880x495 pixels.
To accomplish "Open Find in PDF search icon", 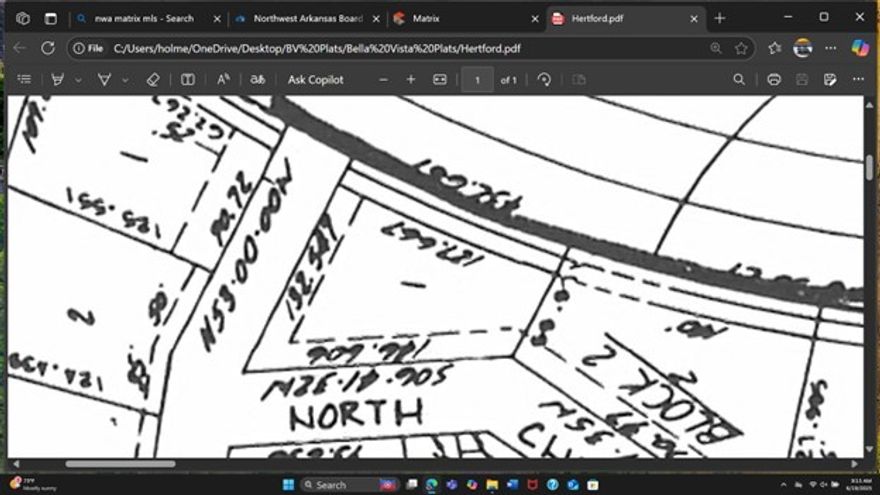I will [739, 79].
